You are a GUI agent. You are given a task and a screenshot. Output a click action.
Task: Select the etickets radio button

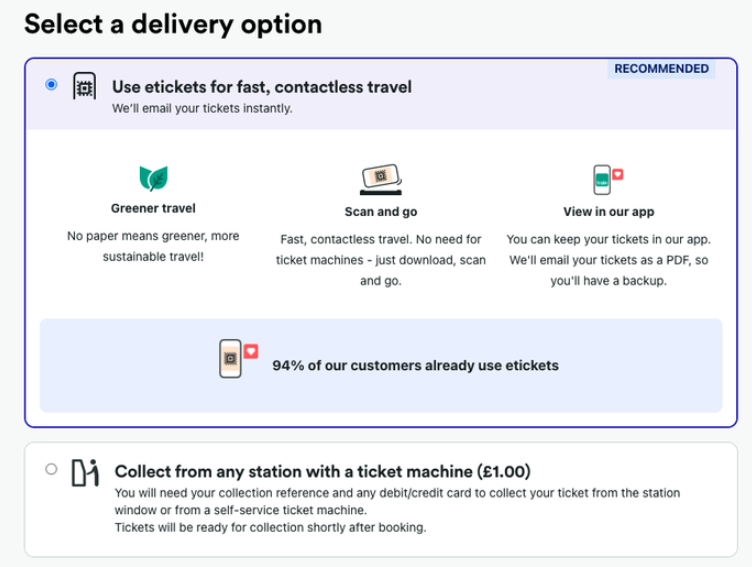coord(51,84)
